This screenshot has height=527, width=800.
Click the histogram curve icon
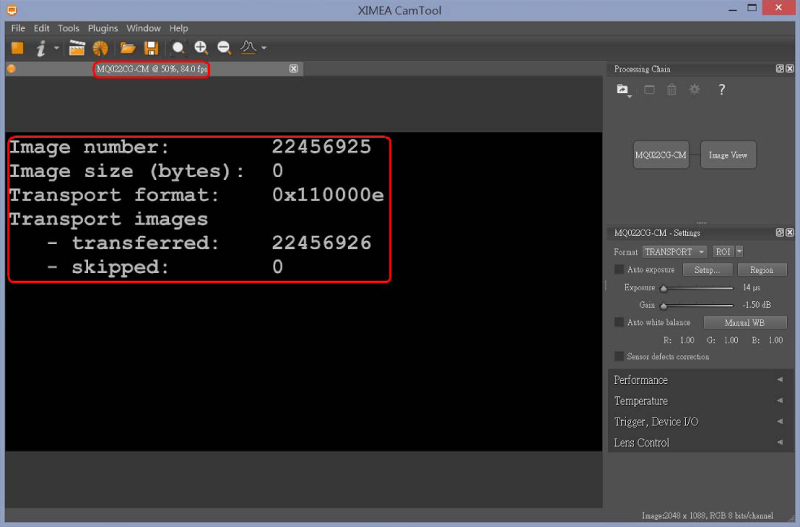click(x=247, y=47)
